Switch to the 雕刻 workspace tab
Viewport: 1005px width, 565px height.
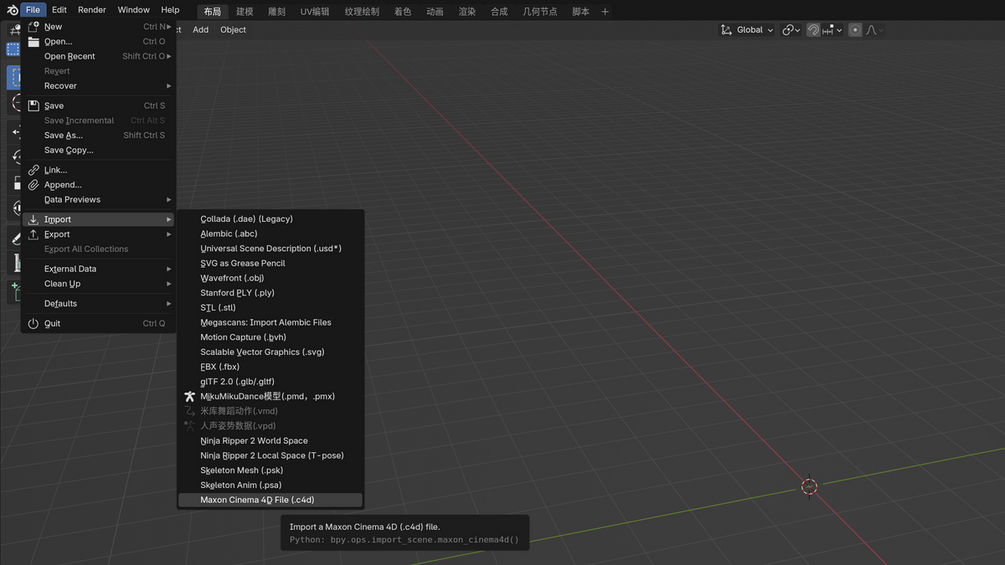click(276, 12)
